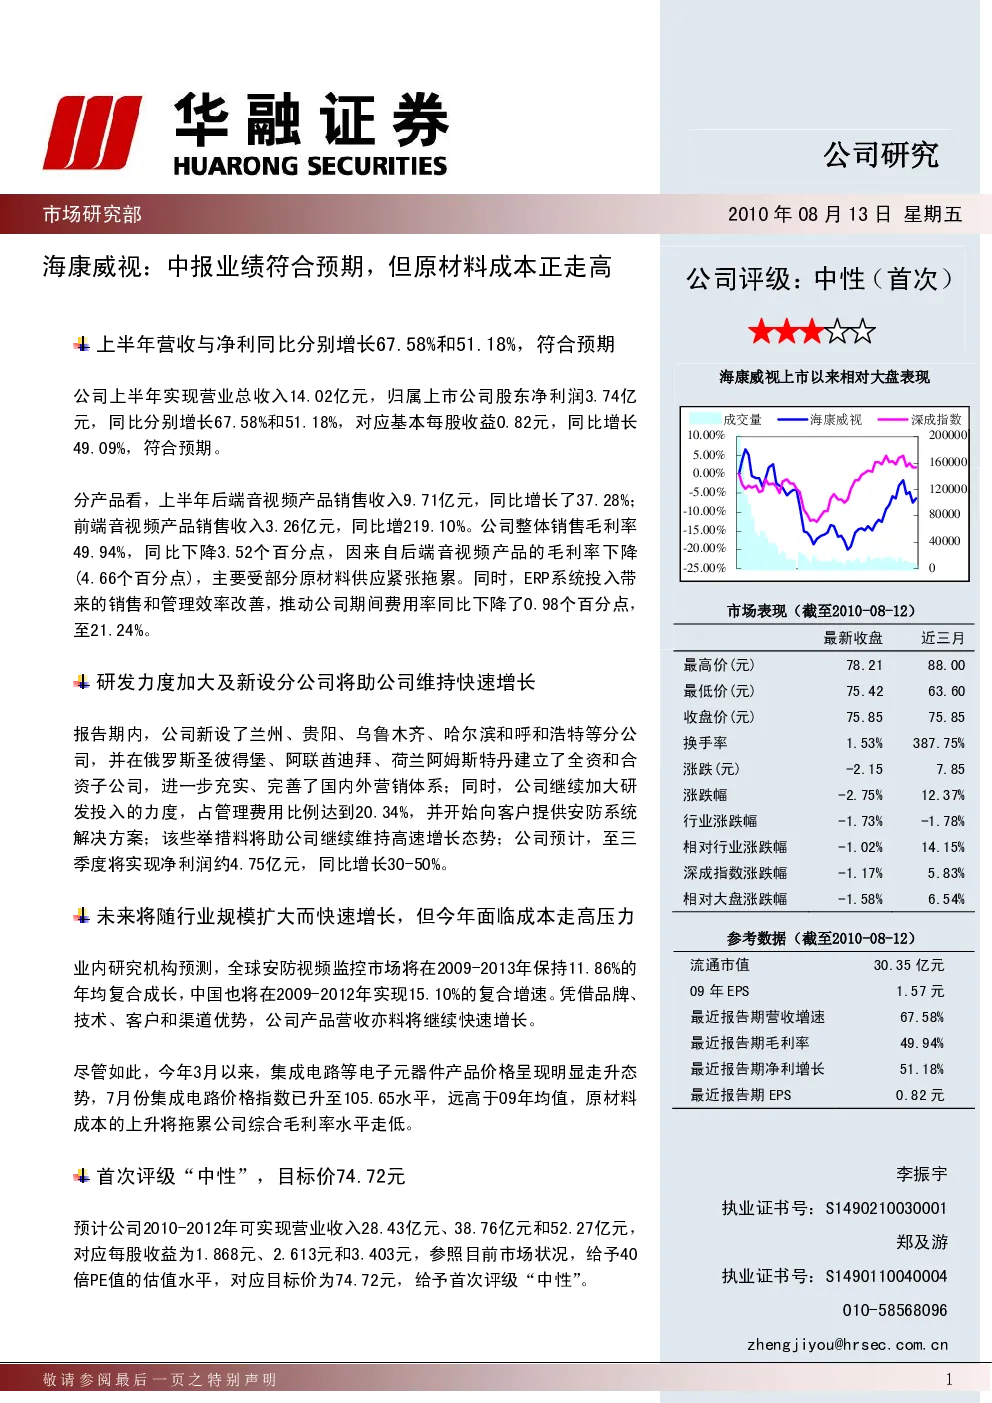This screenshot has width=992, height=1403.
Task: Click the page number 1
Action: click(949, 1380)
